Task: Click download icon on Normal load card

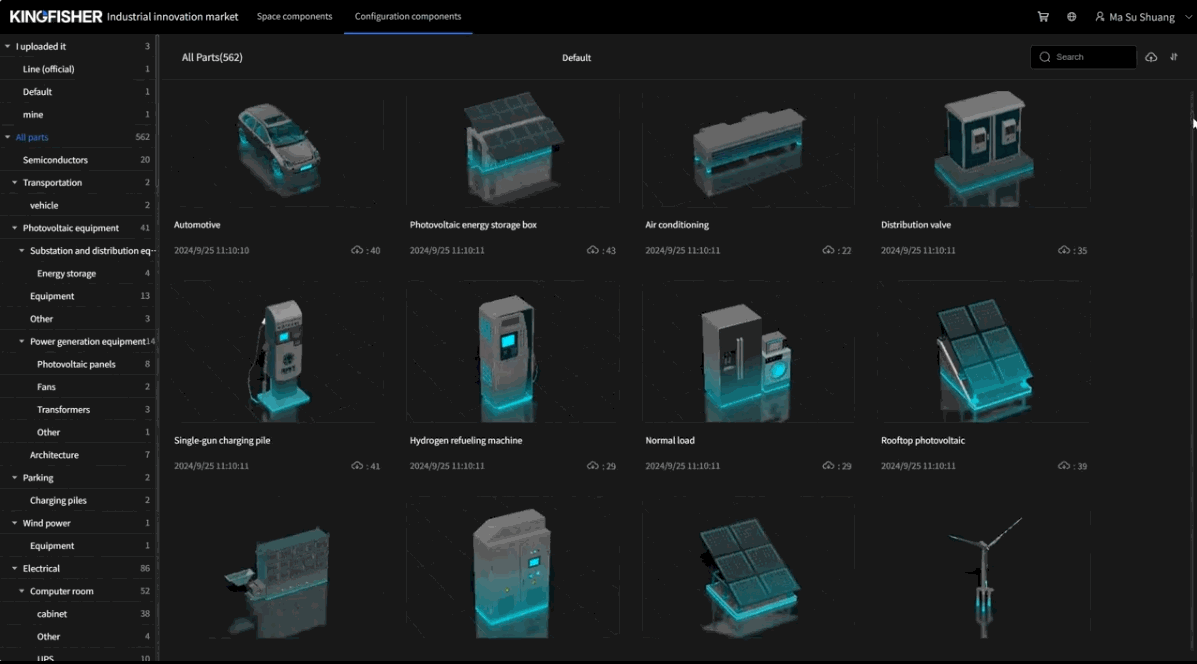Action: pos(828,466)
